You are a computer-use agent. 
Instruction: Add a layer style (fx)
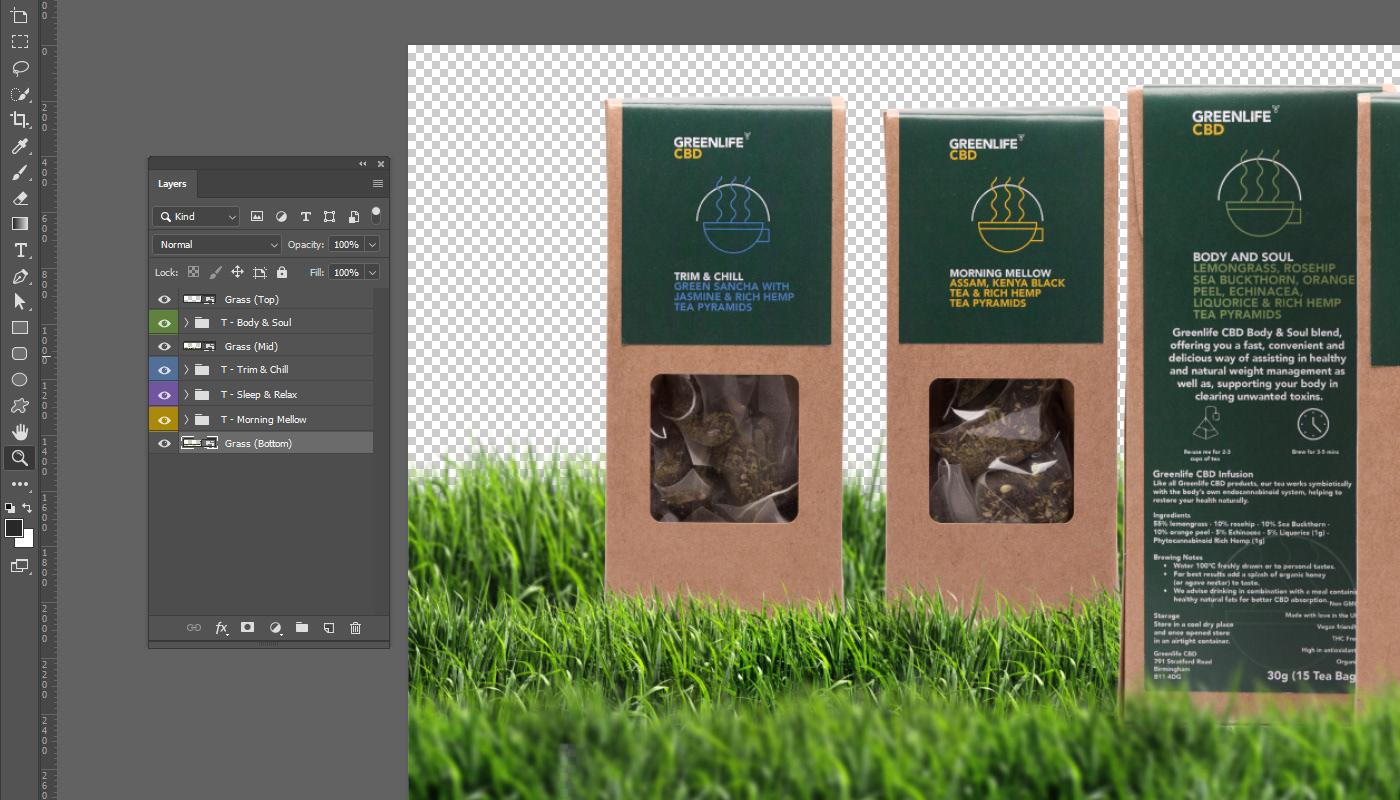[221, 628]
